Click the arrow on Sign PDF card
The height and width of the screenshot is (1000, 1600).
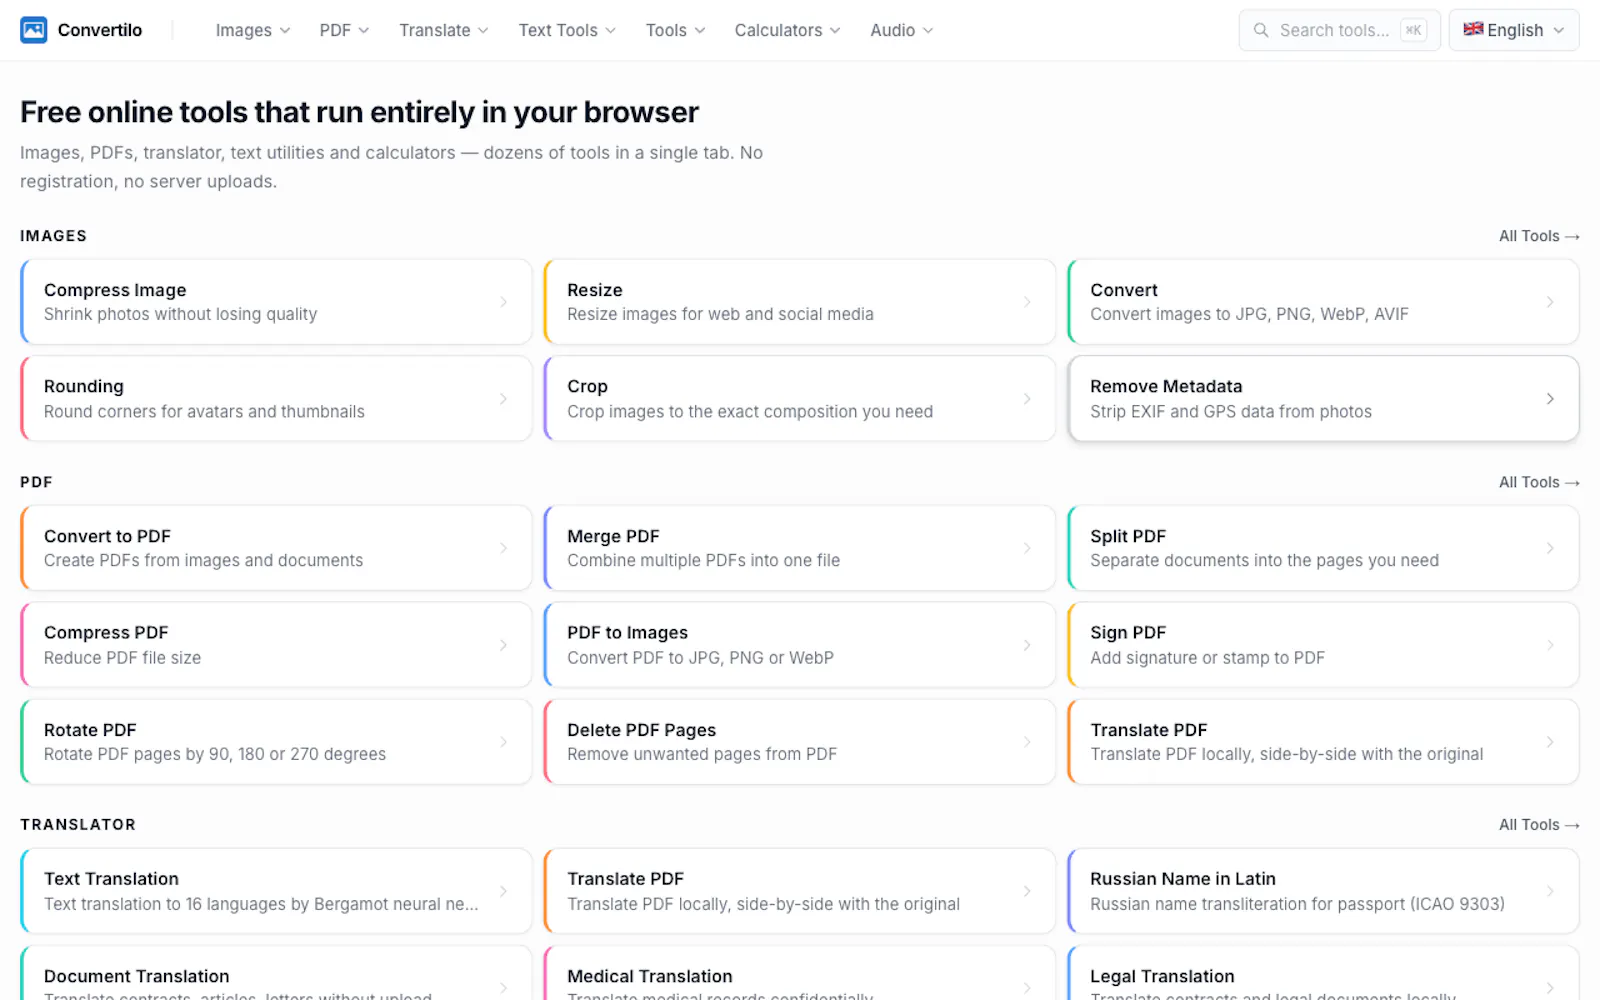pos(1550,645)
